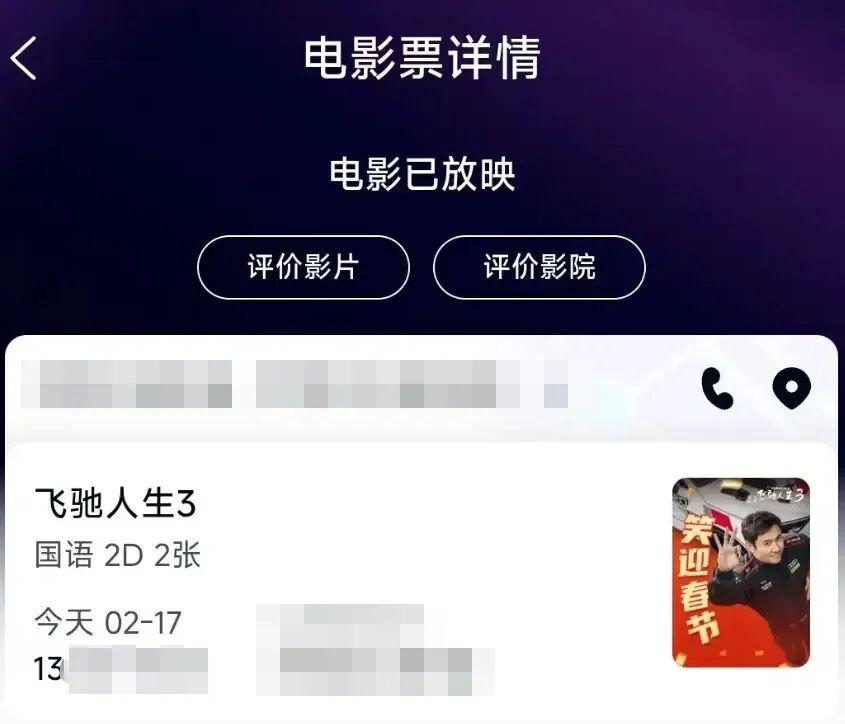845x724 pixels.
Task: Call the cinema via phone icon
Action: tap(717, 388)
